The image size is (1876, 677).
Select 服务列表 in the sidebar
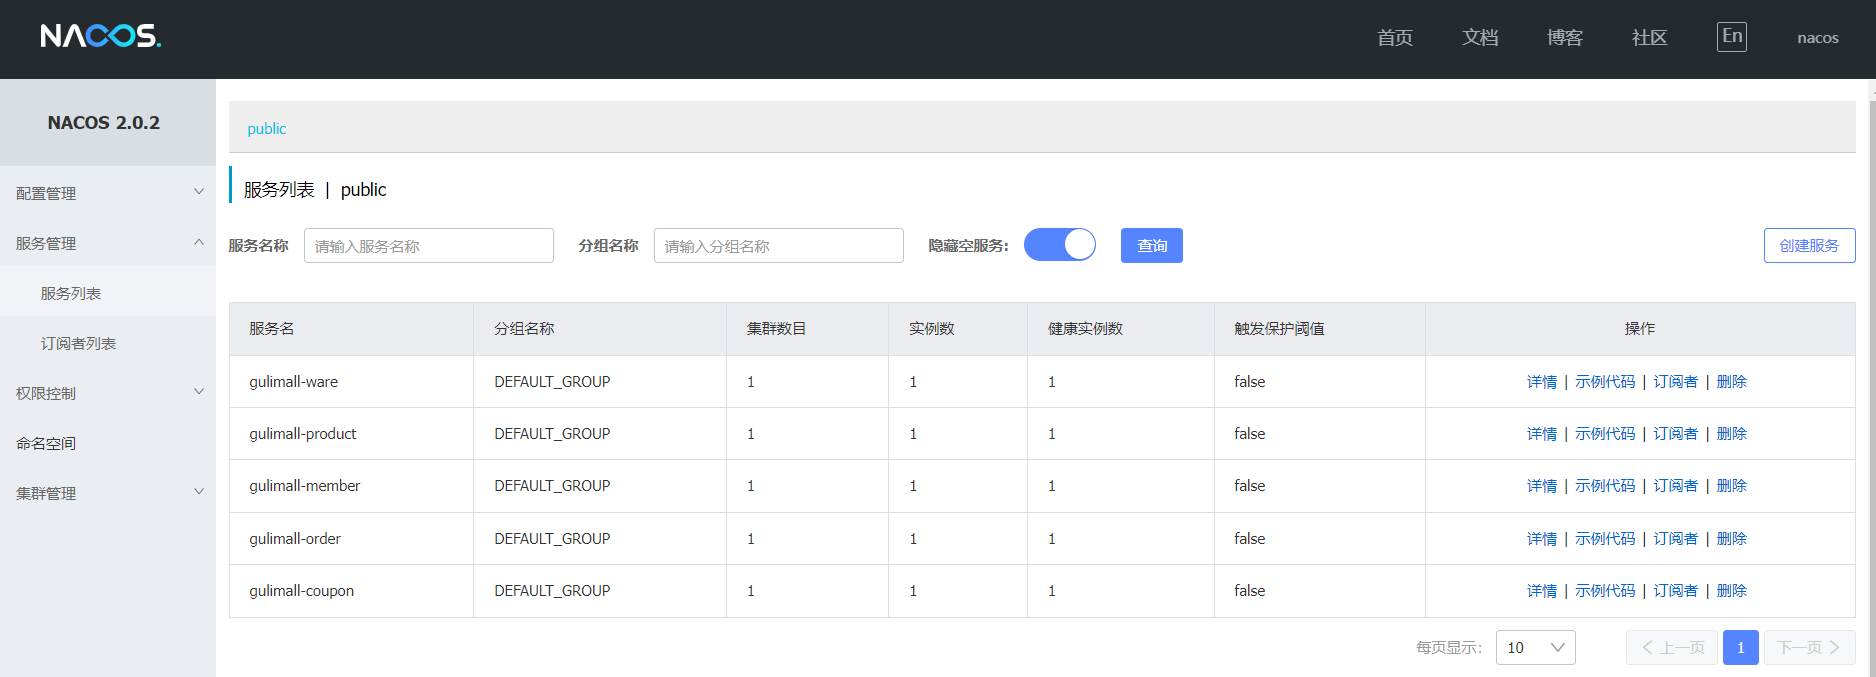[71, 293]
